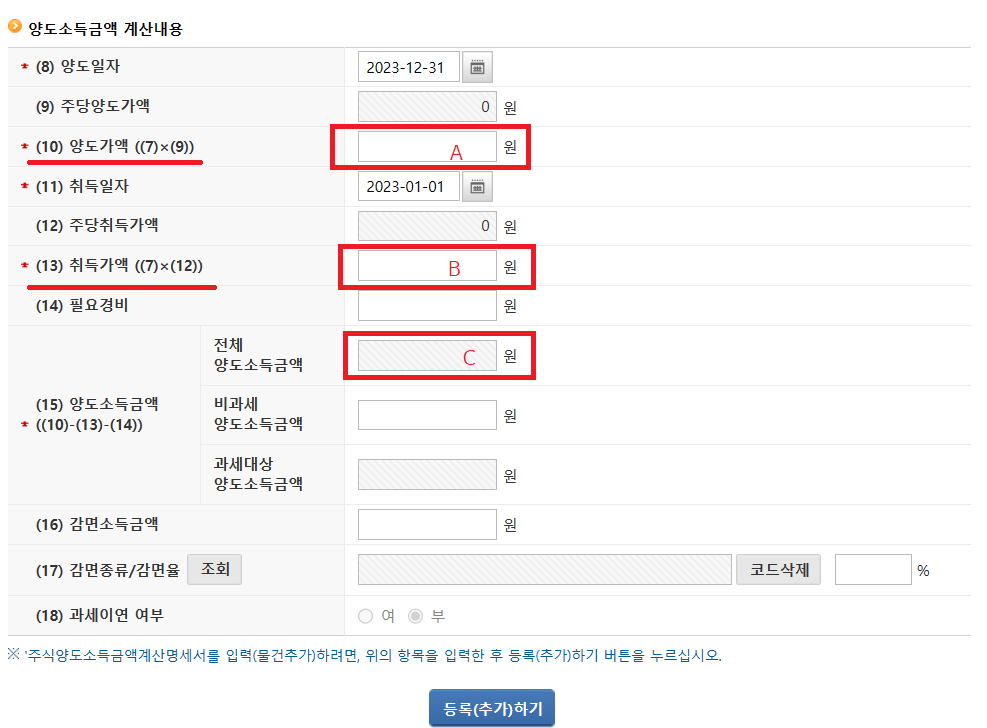The image size is (987, 728).
Task: Click the 과세대상 양도소득금액 field
Action: click(427, 474)
